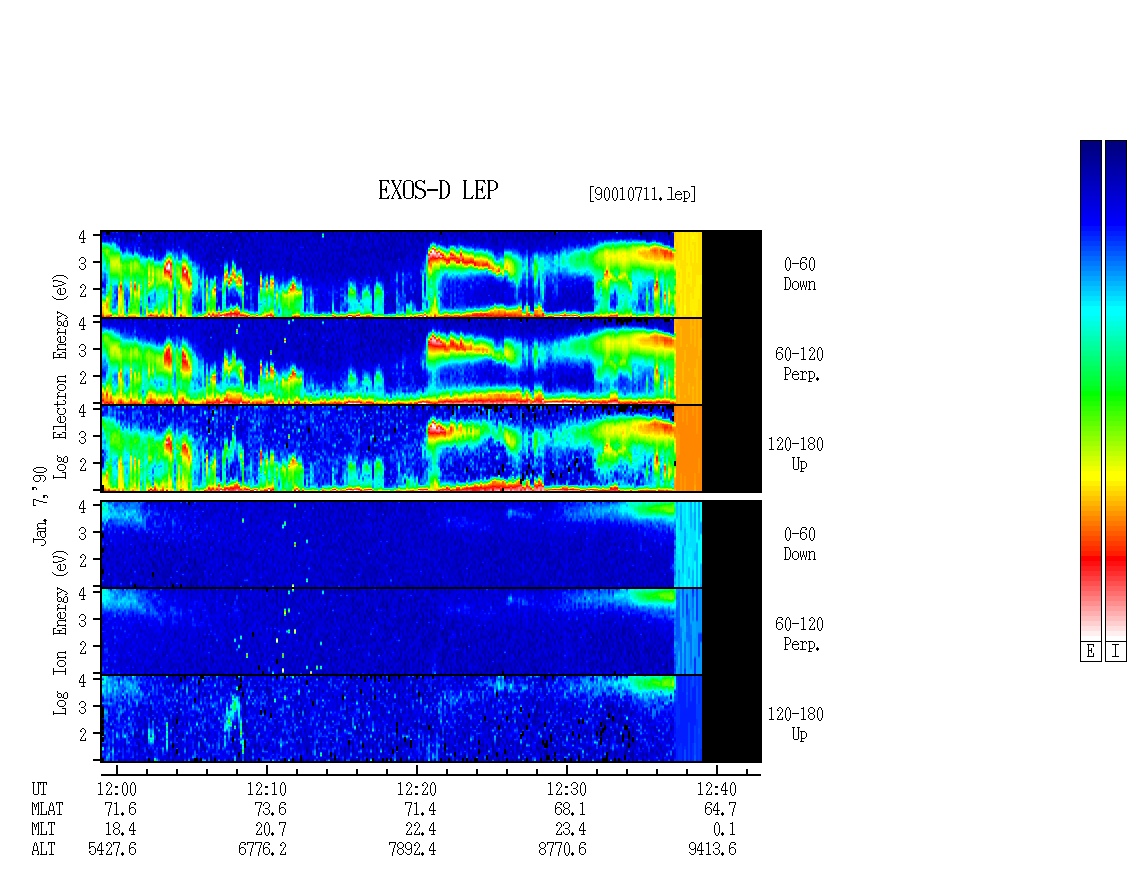
Task: Click the ion 60-120 Perp. spectrogram panel
Action: tap(431, 631)
